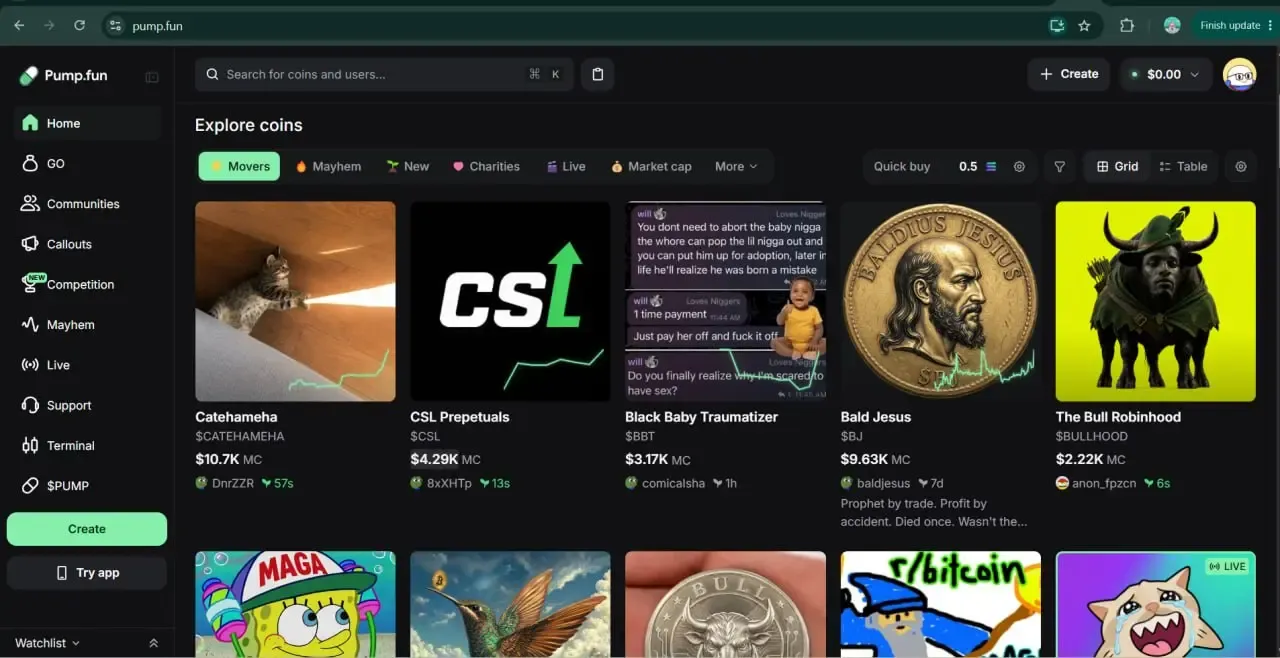Open the filter funnel icon

click(1059, 167)
